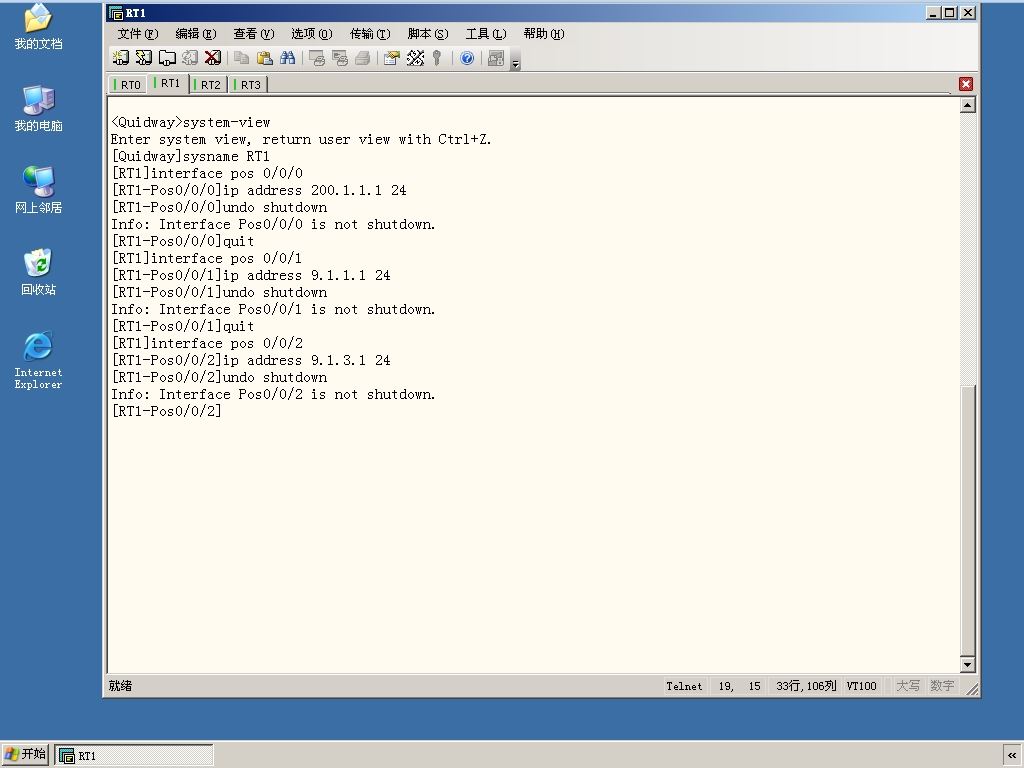Click the 'ip address 9.1.1.1 24' line
The width and height of the screenshot is (1024, 768).
click(251, 276)
